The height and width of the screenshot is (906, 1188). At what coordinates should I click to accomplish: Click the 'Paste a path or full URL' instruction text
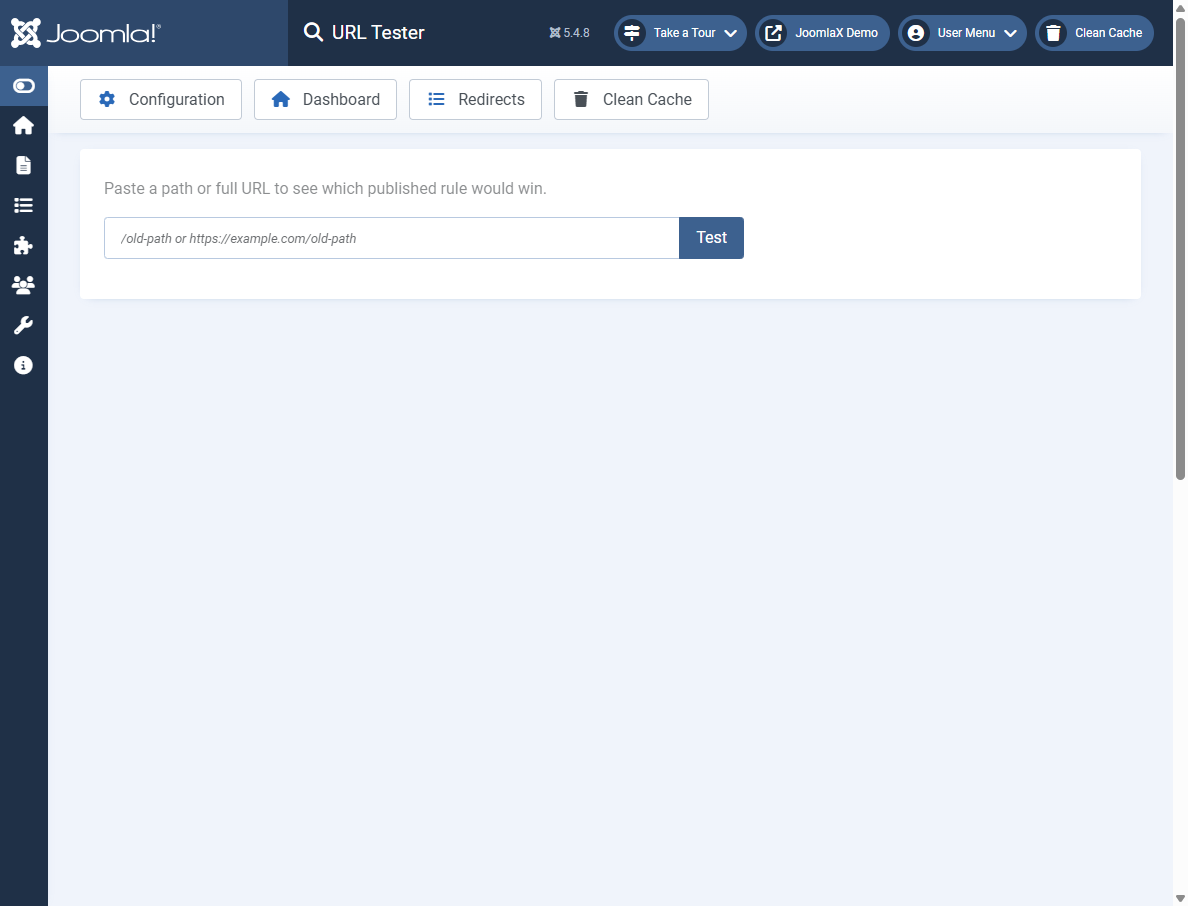click(x=325, y=188)
